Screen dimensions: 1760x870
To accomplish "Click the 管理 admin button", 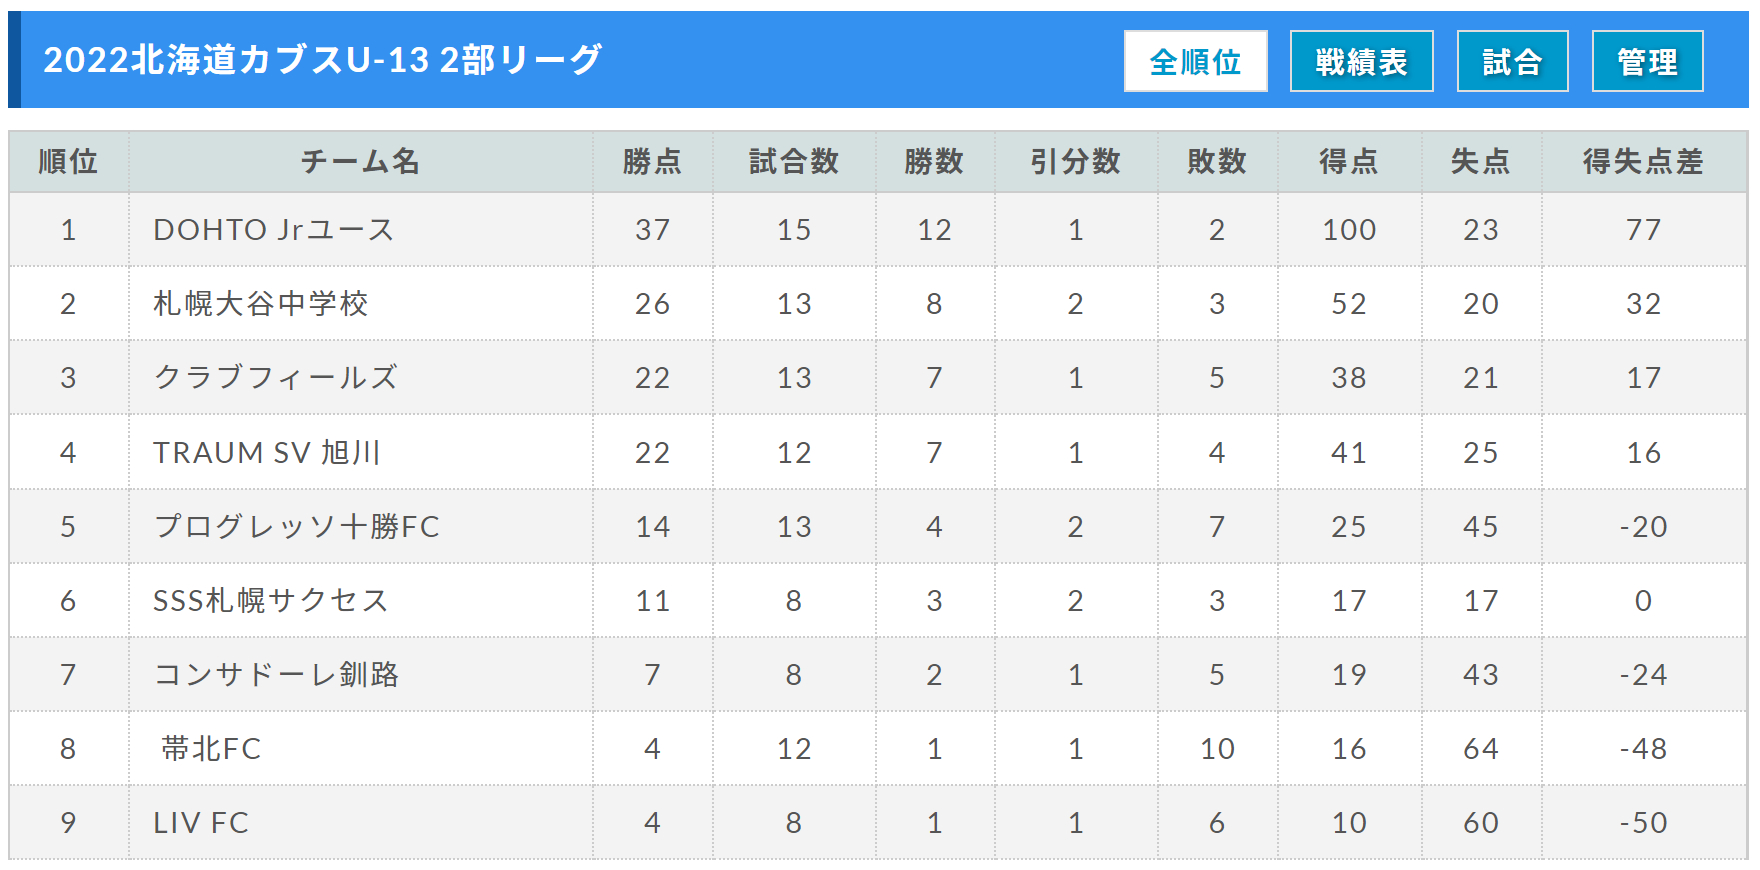I will [1647, 61].
